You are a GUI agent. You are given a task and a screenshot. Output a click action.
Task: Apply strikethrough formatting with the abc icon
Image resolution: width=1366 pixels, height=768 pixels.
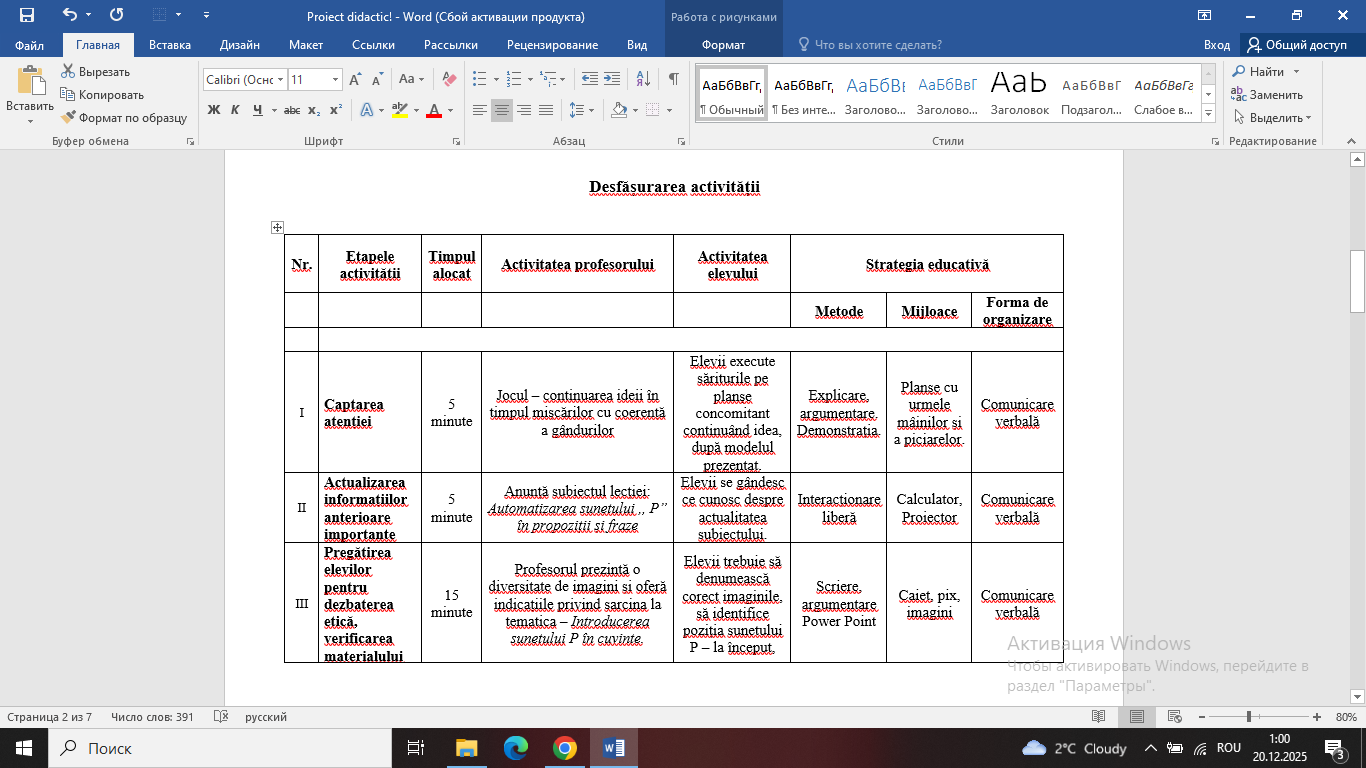(x=292, y=110)
